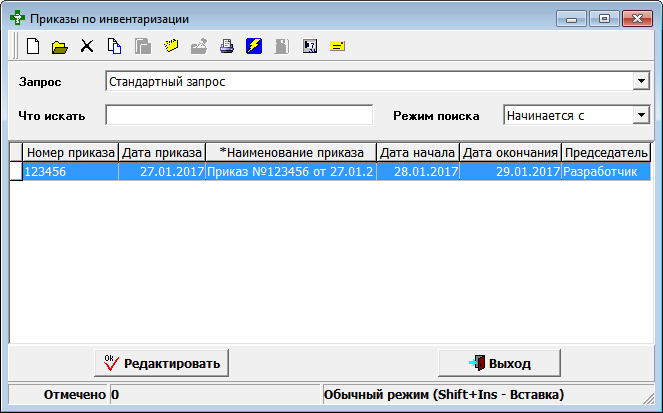Select the order row numbered 123456
This screenshot has height=413, width=663.
(x=69, y=172)
